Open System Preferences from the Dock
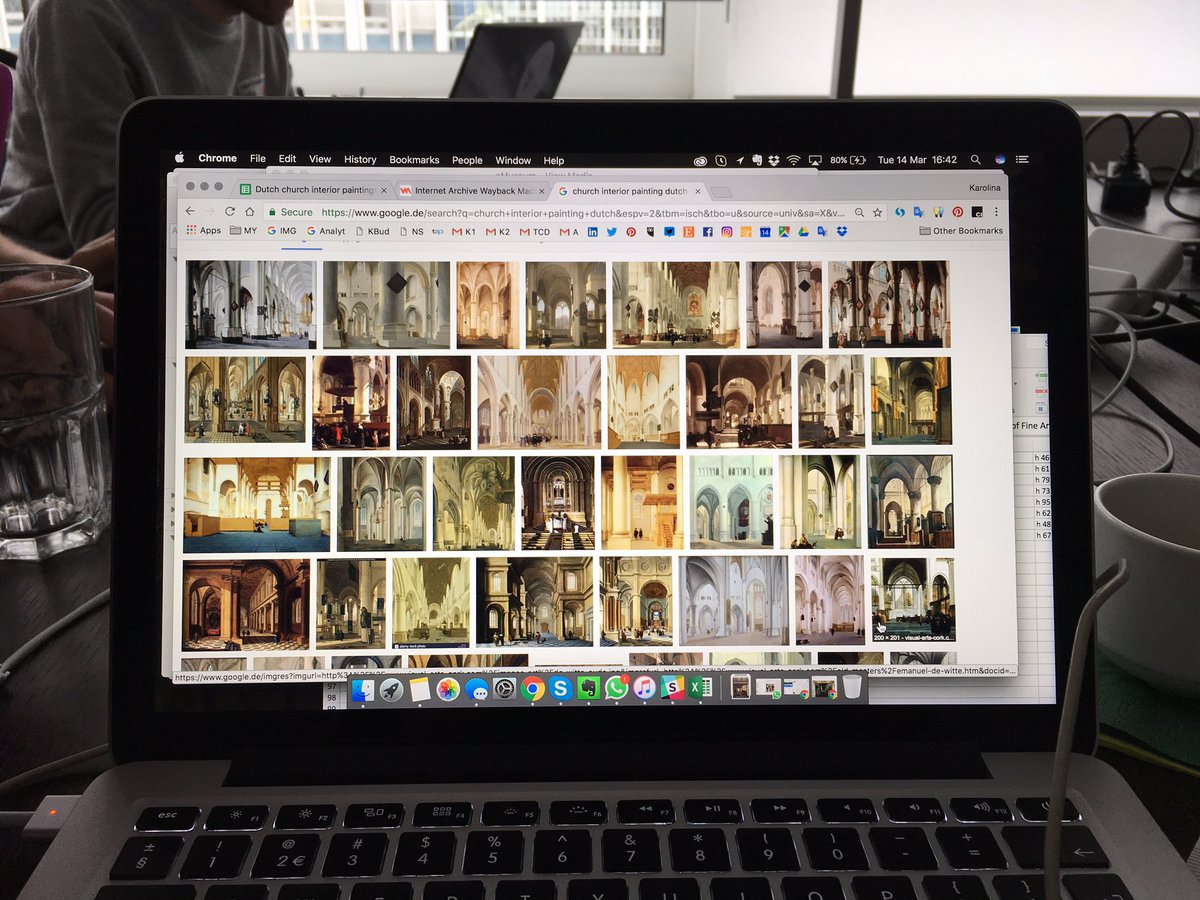This screenshot has height=900, width=1200. click(504, 689)
